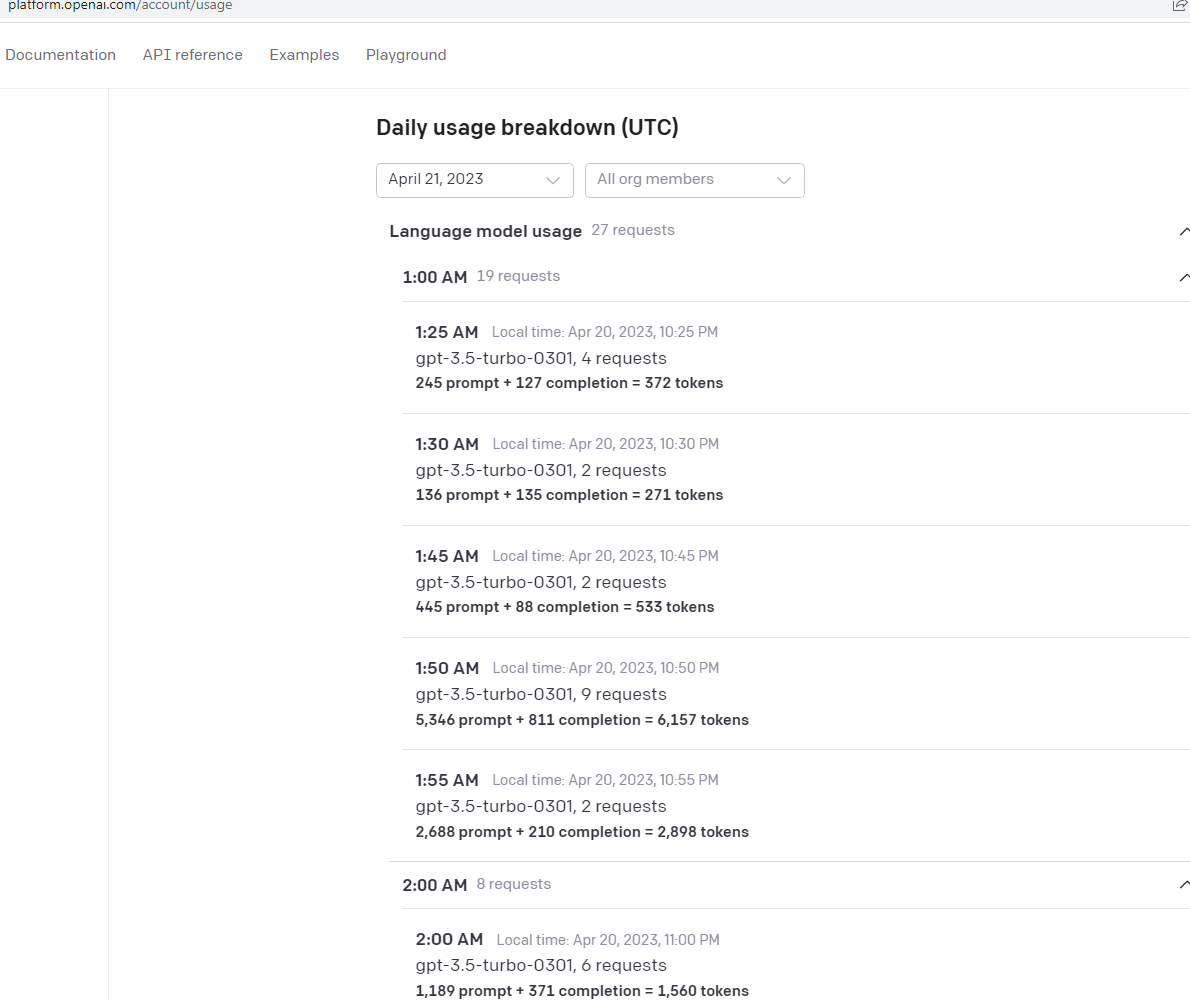Viewport: 1190px width, 1000px height.
Task: Click the share/export page icon
Action: tap(1180, 5)
